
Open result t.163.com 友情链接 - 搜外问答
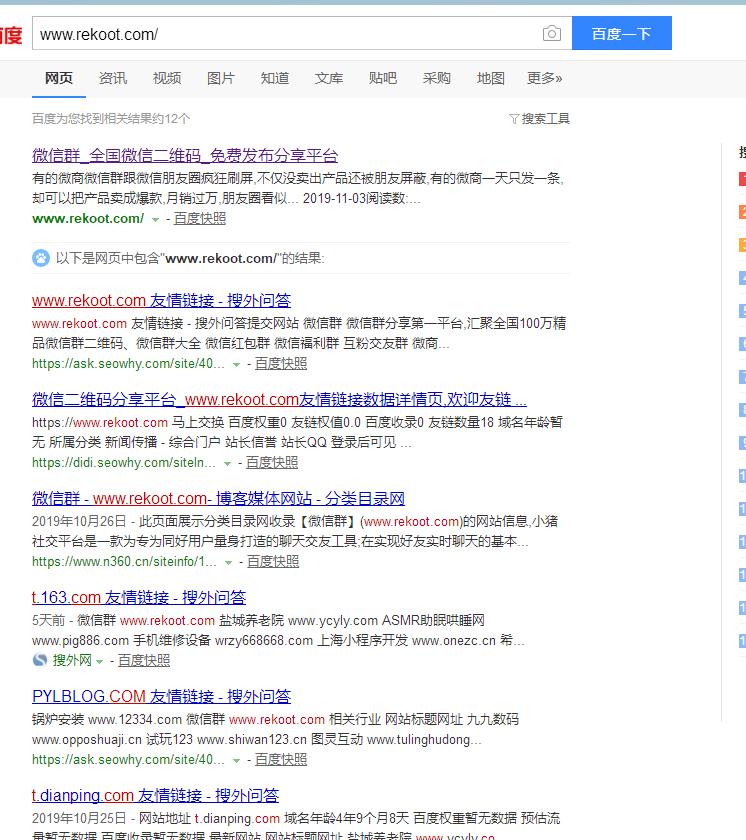[139, 598]
